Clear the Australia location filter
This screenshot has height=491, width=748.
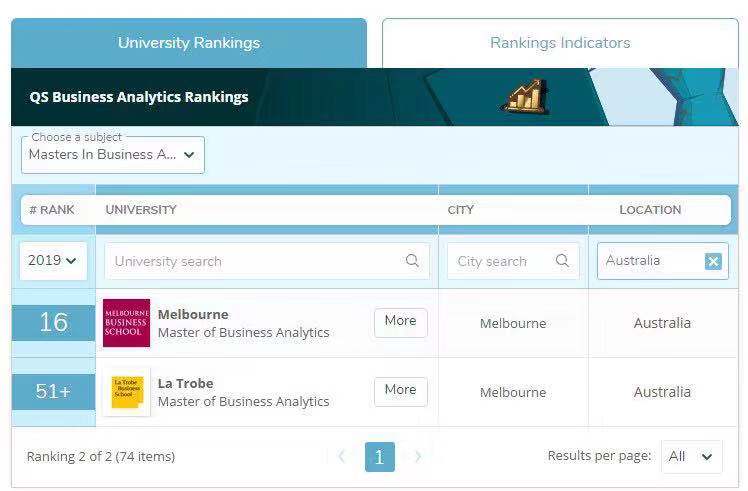713,261
